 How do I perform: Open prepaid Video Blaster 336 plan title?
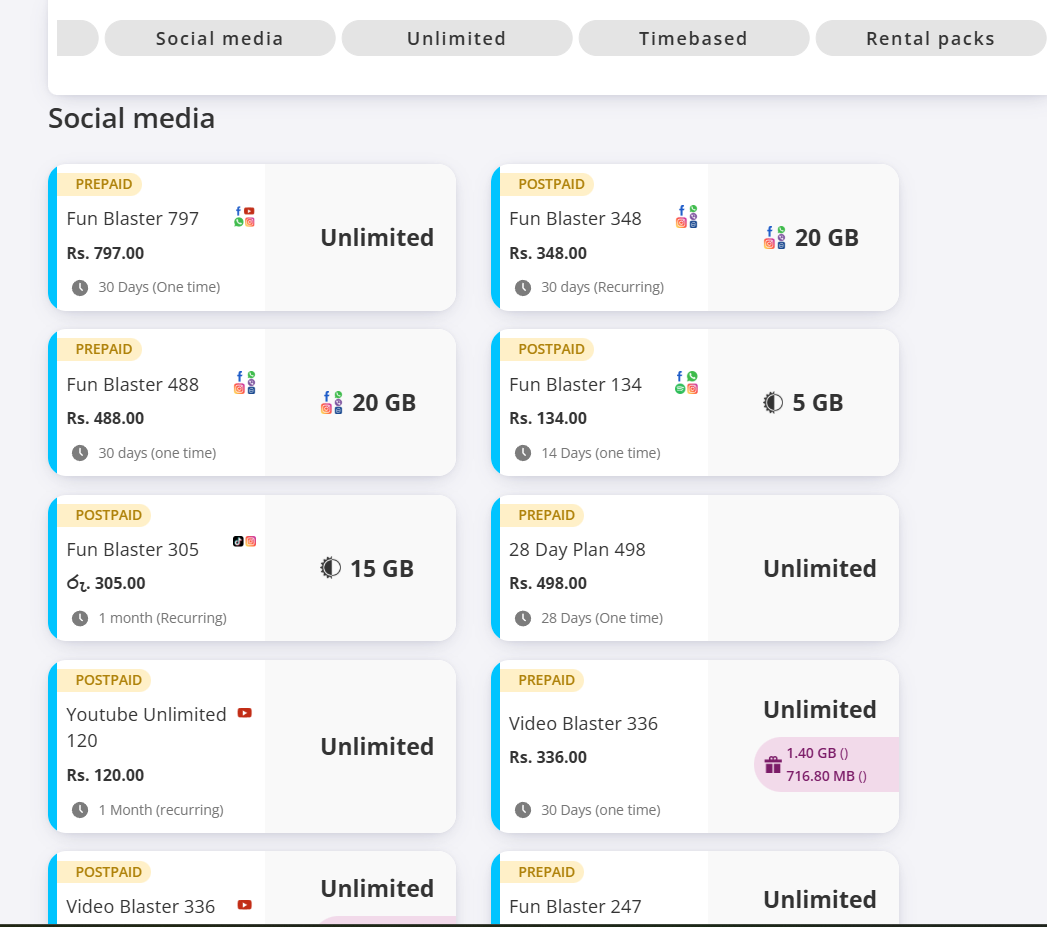(584, 723)
